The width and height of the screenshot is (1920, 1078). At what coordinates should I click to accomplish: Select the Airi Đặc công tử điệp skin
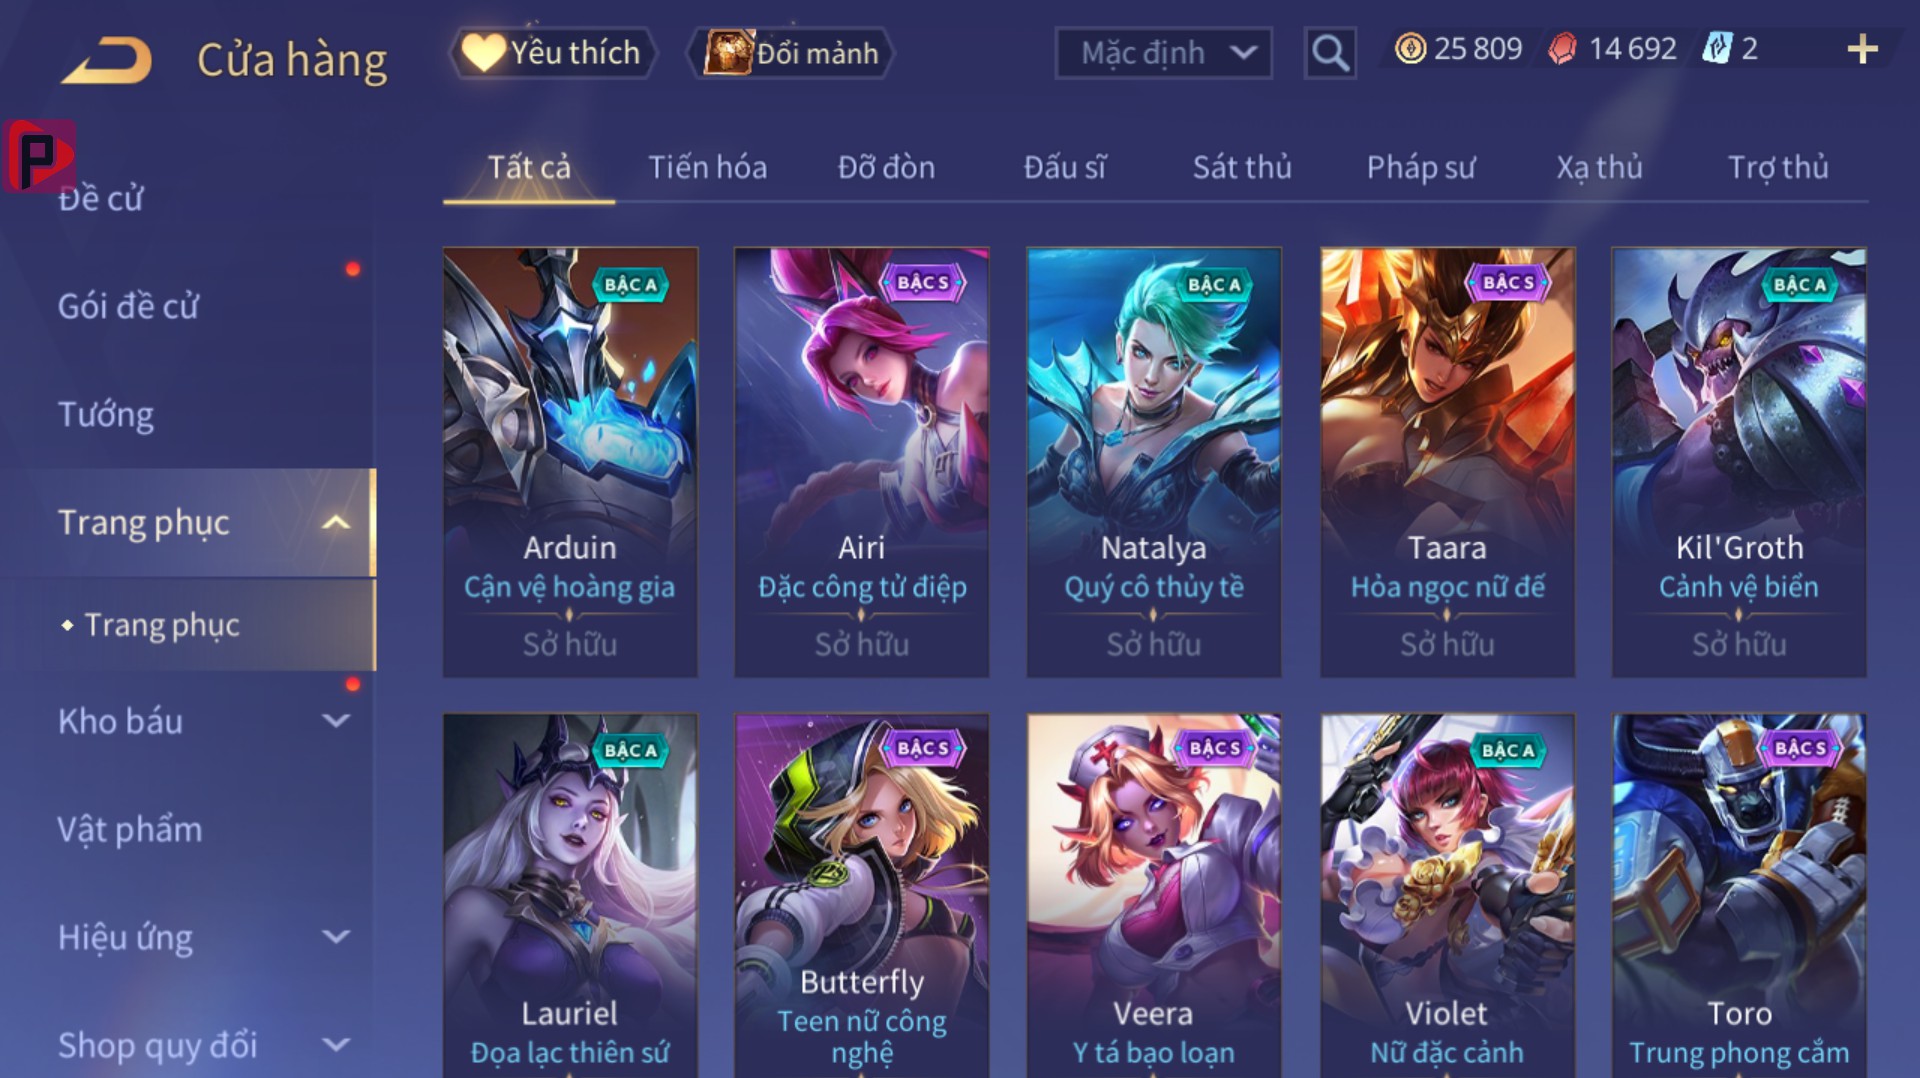pyautogui.click(x=862, y=462)
